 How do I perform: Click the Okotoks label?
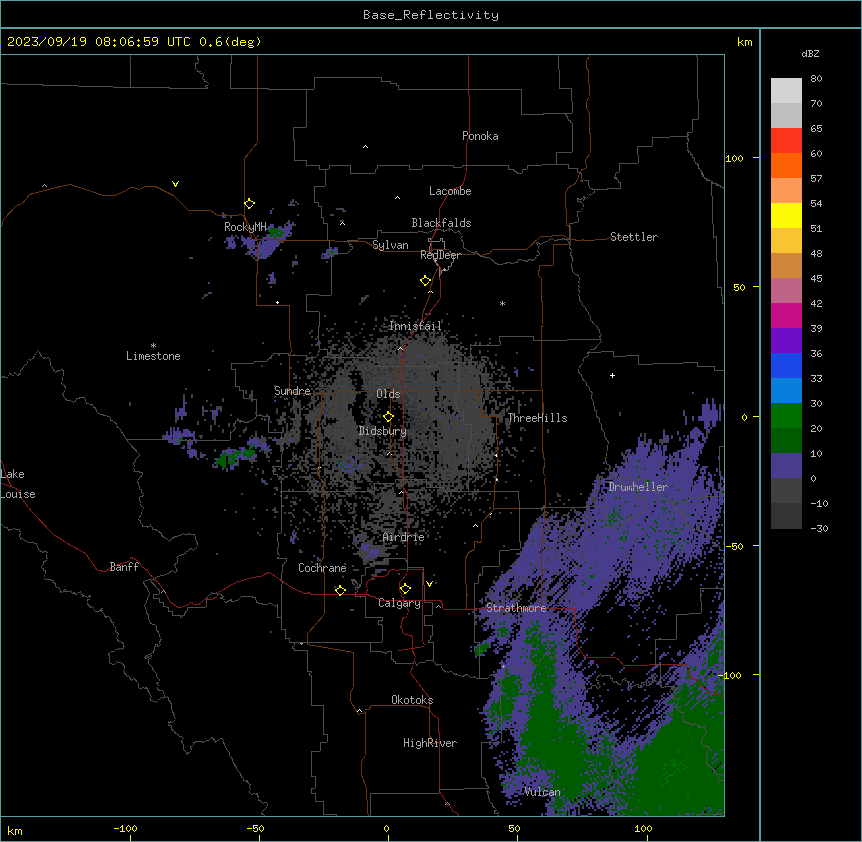pos(412,700)
